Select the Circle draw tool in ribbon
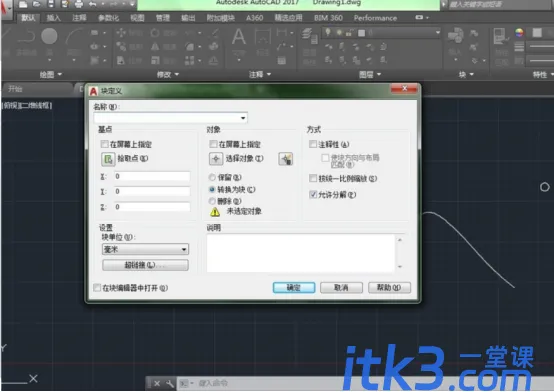 [x=49, y=36]
